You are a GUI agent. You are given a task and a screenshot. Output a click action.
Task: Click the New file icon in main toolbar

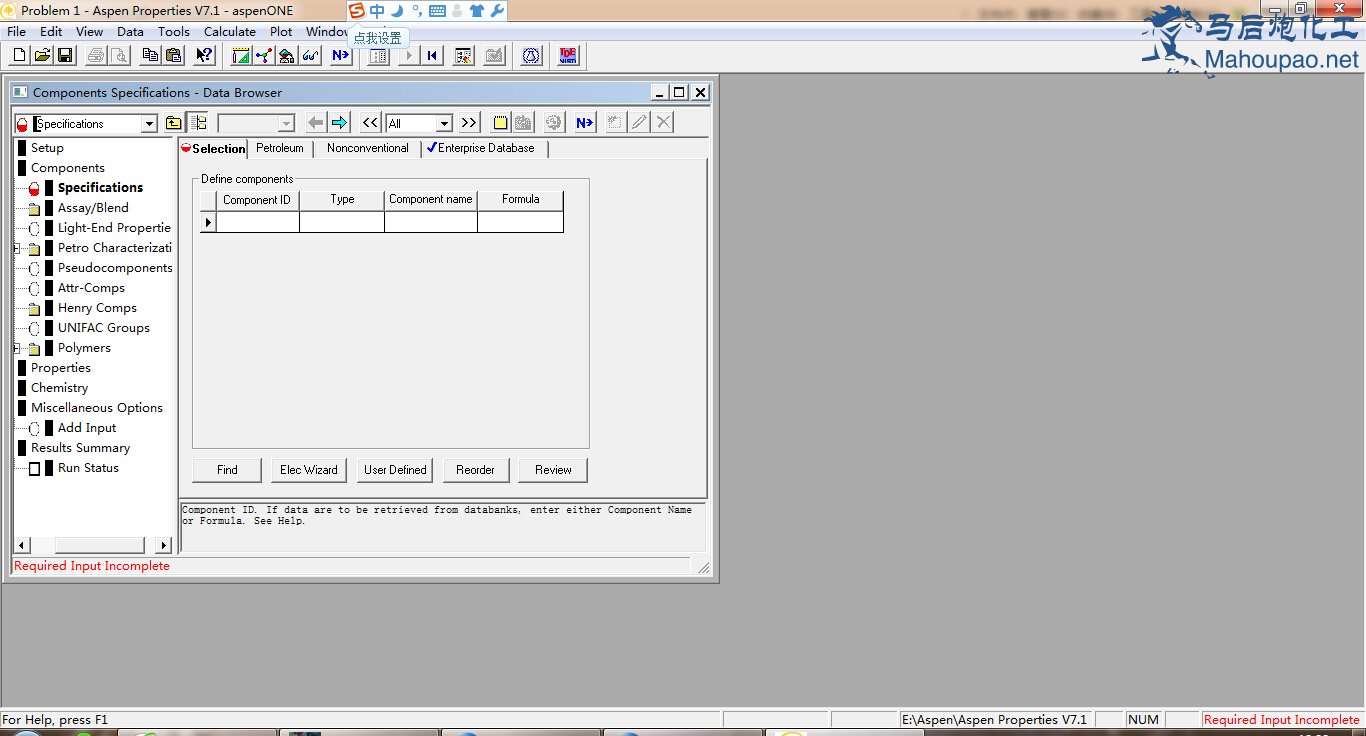click(x=19, y=56)
